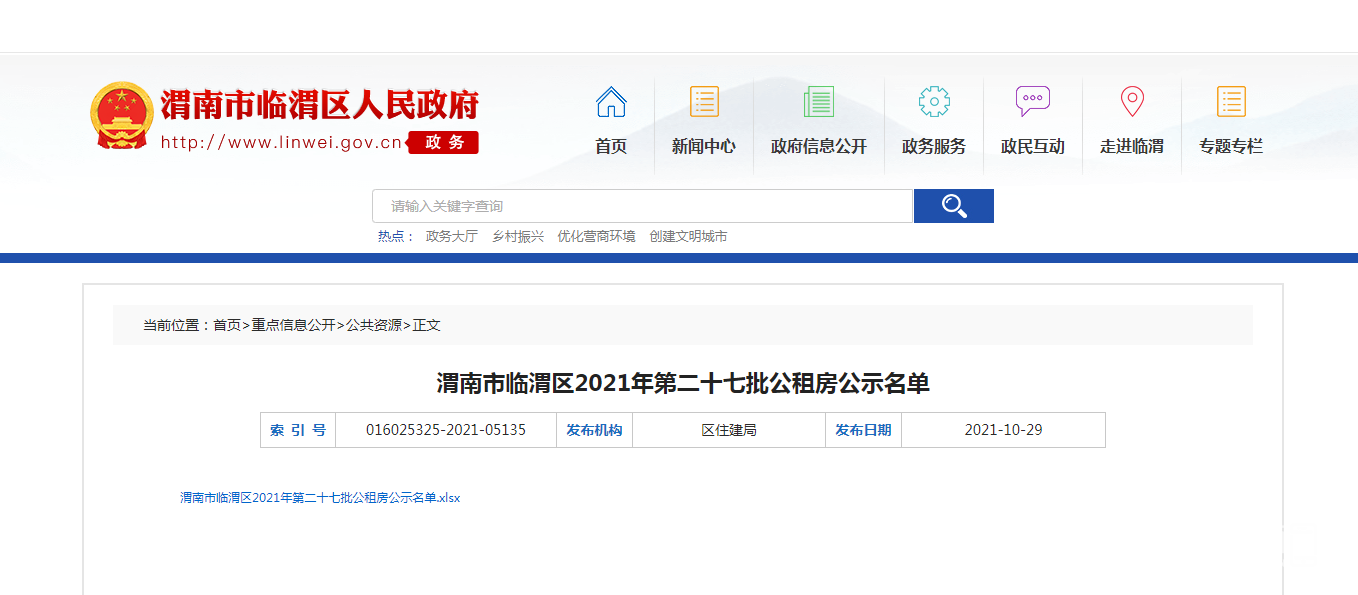Go to 优化营商环境 hot link

596,237
